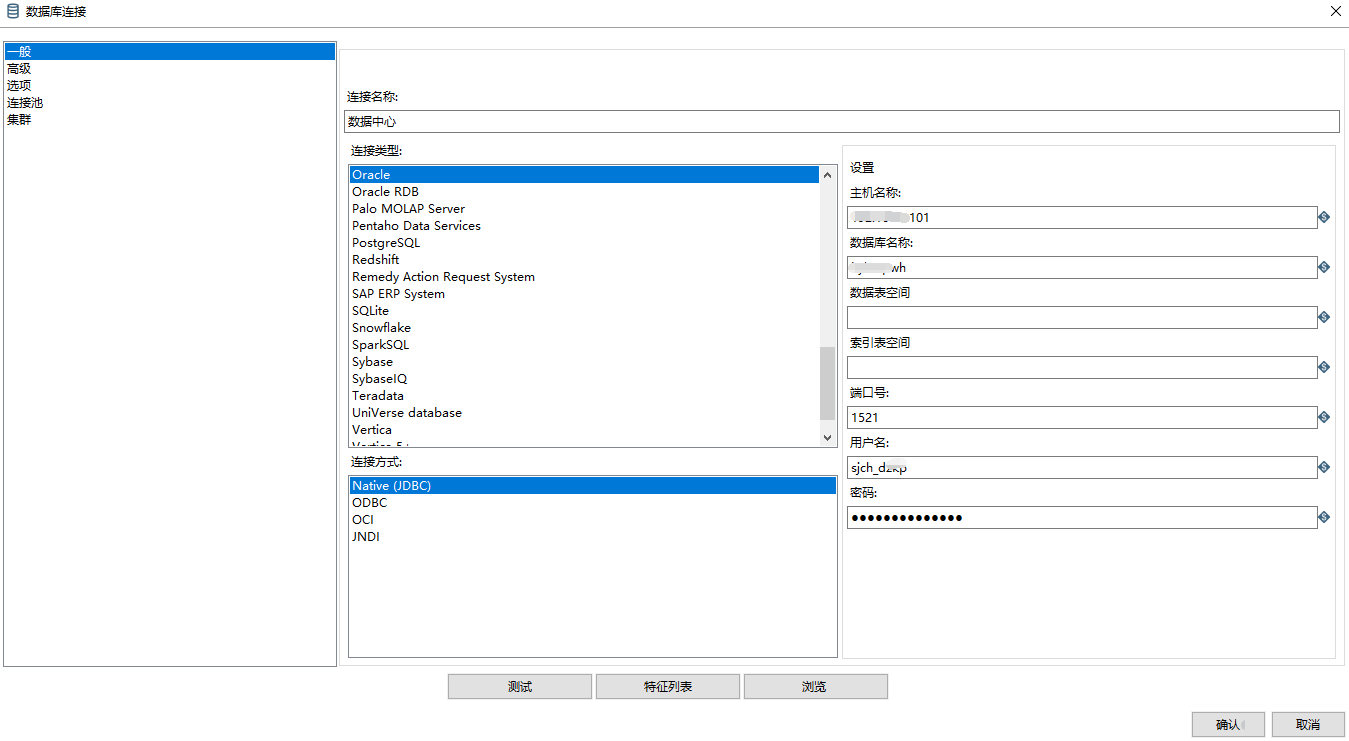
Task: Select SQLite from the connection type list
Action: pos(370,310)
